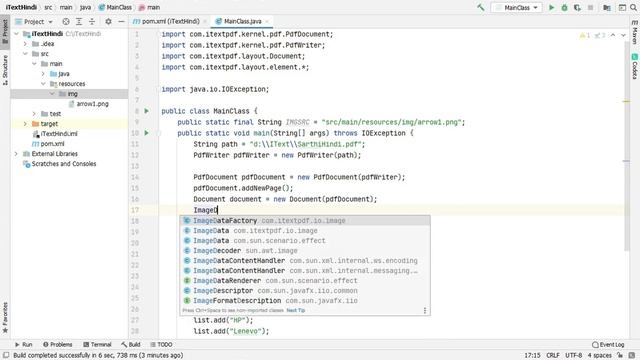Open the TODO tool window tab
Viewport: 640px width, 360px height.
(x=161, y=344)
